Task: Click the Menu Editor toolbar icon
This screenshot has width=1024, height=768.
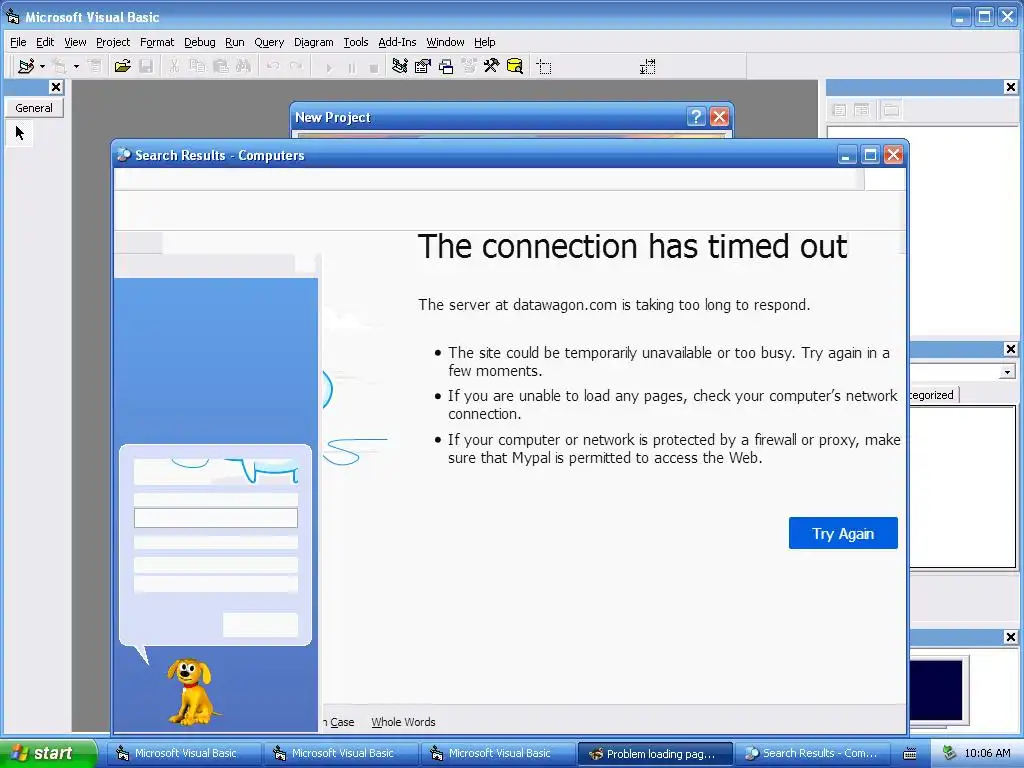Action: 95,66
